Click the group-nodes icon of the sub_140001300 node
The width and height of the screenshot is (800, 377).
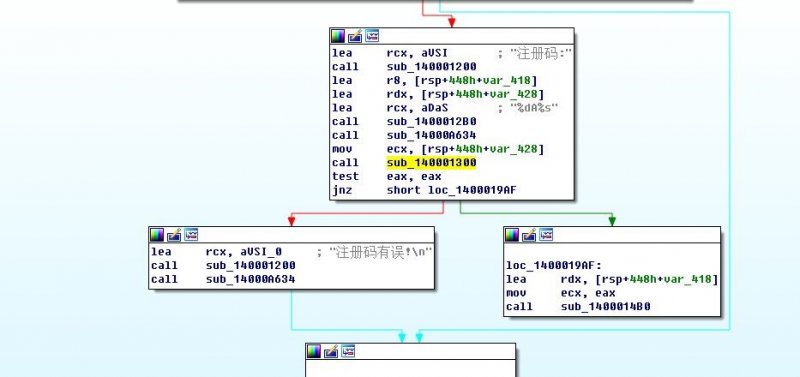tap(372, 36)
